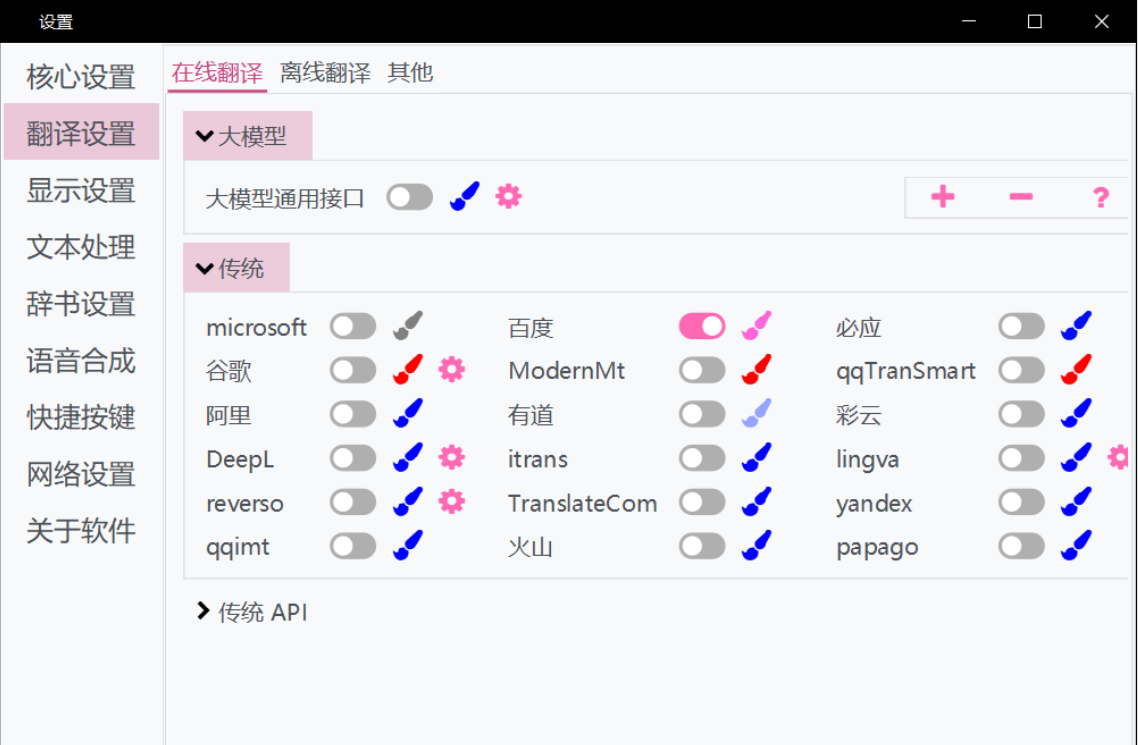The width and height of the screenshot is (1138, 745).
Task: Open the gear settings for 大模型通用接口
Action: pos(508,197)
